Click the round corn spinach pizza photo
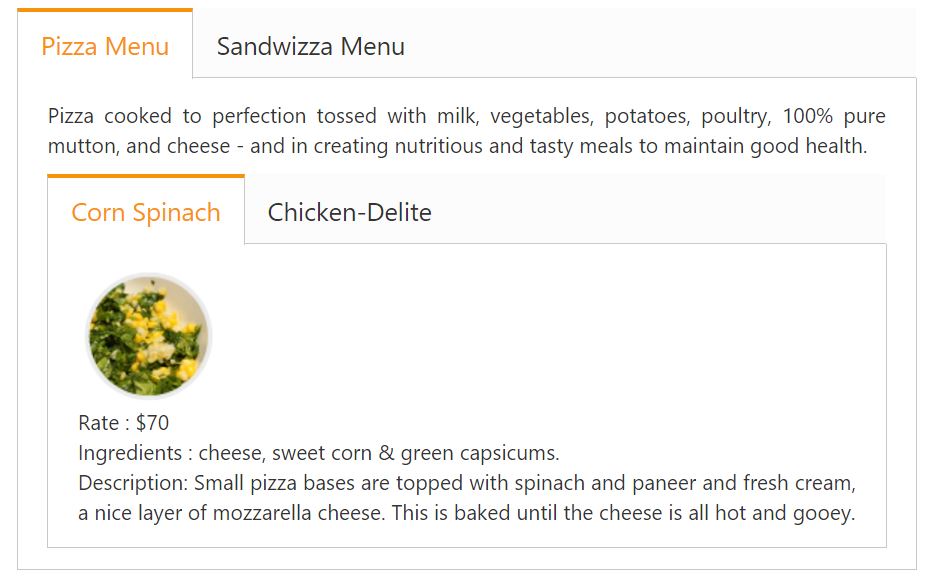938x584 pixels. pos(148,336)
